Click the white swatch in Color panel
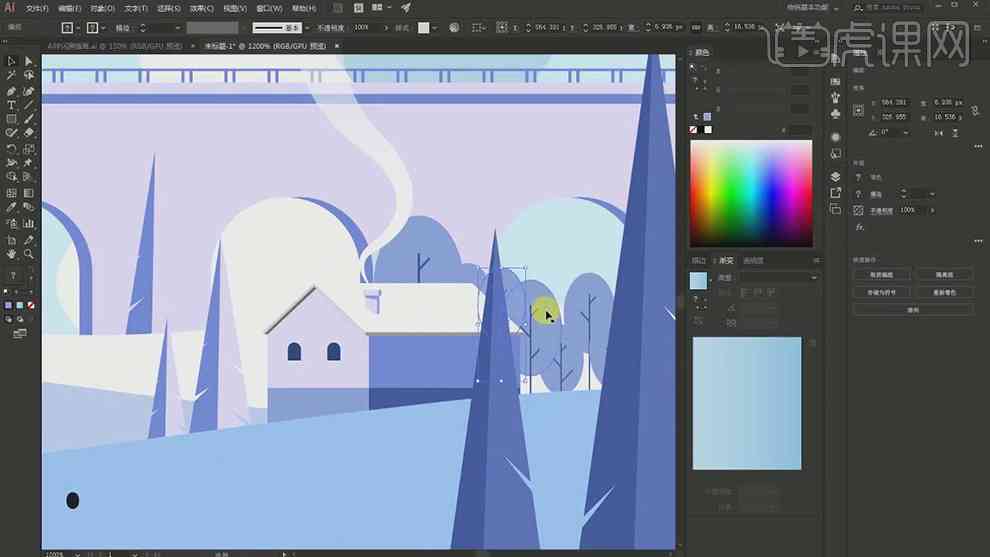Image resolution: width=990 pixels, height=557 pixels. (708, 129)
